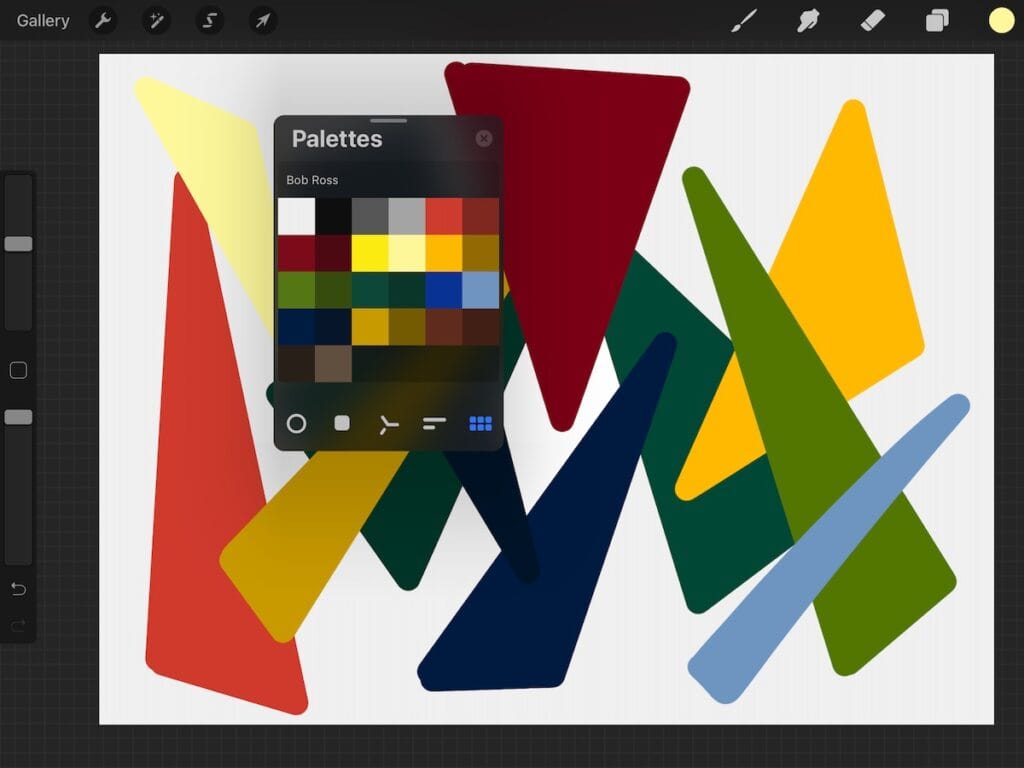Tap Gallery to exit the canvas
Screen dimensions: 1024x768
pos(41,20)
